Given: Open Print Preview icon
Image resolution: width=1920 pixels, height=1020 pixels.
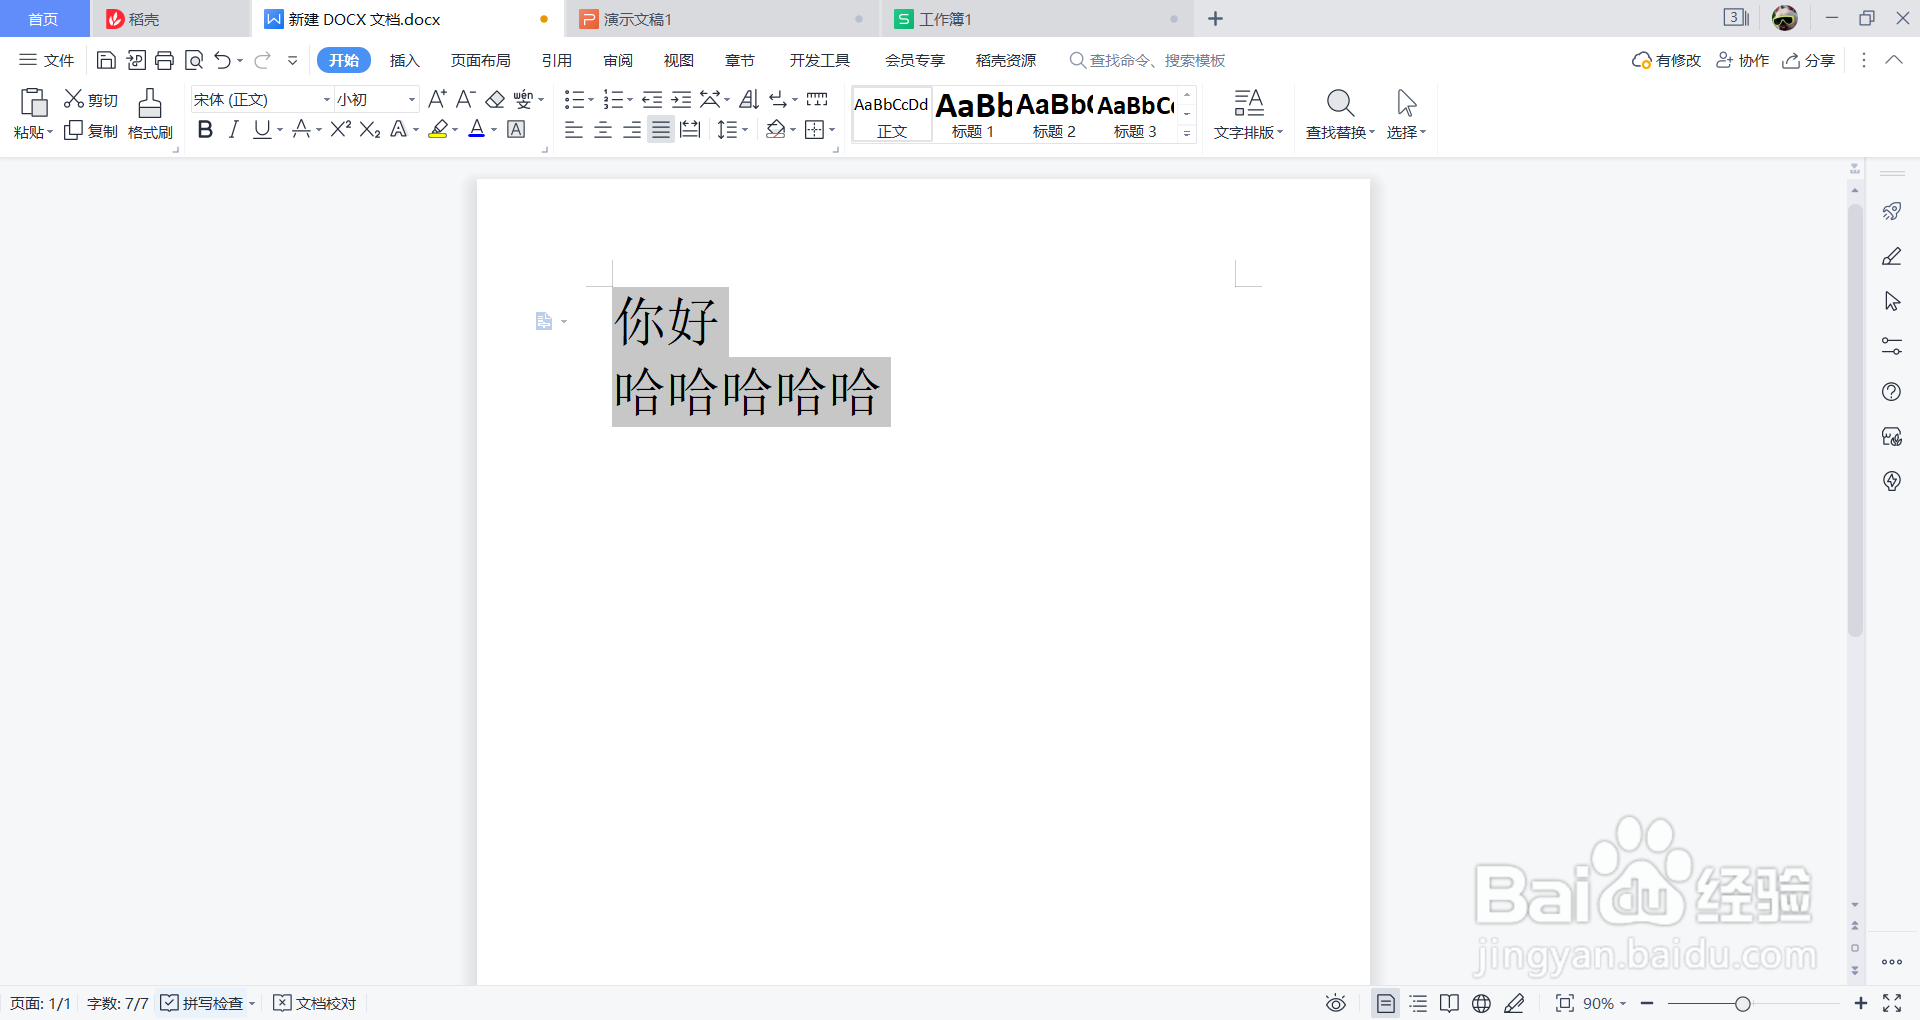Looking at the screenshot, I should coord(195,60).
